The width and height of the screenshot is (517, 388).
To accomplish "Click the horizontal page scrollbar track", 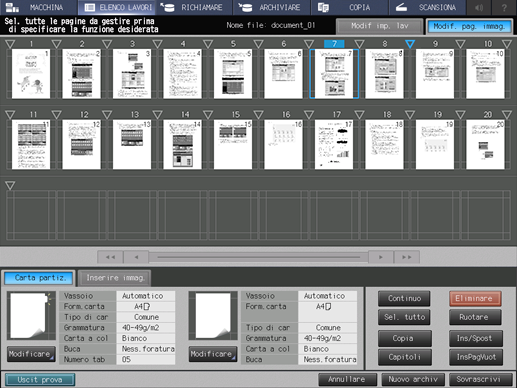I will click(x=258, y=257).
